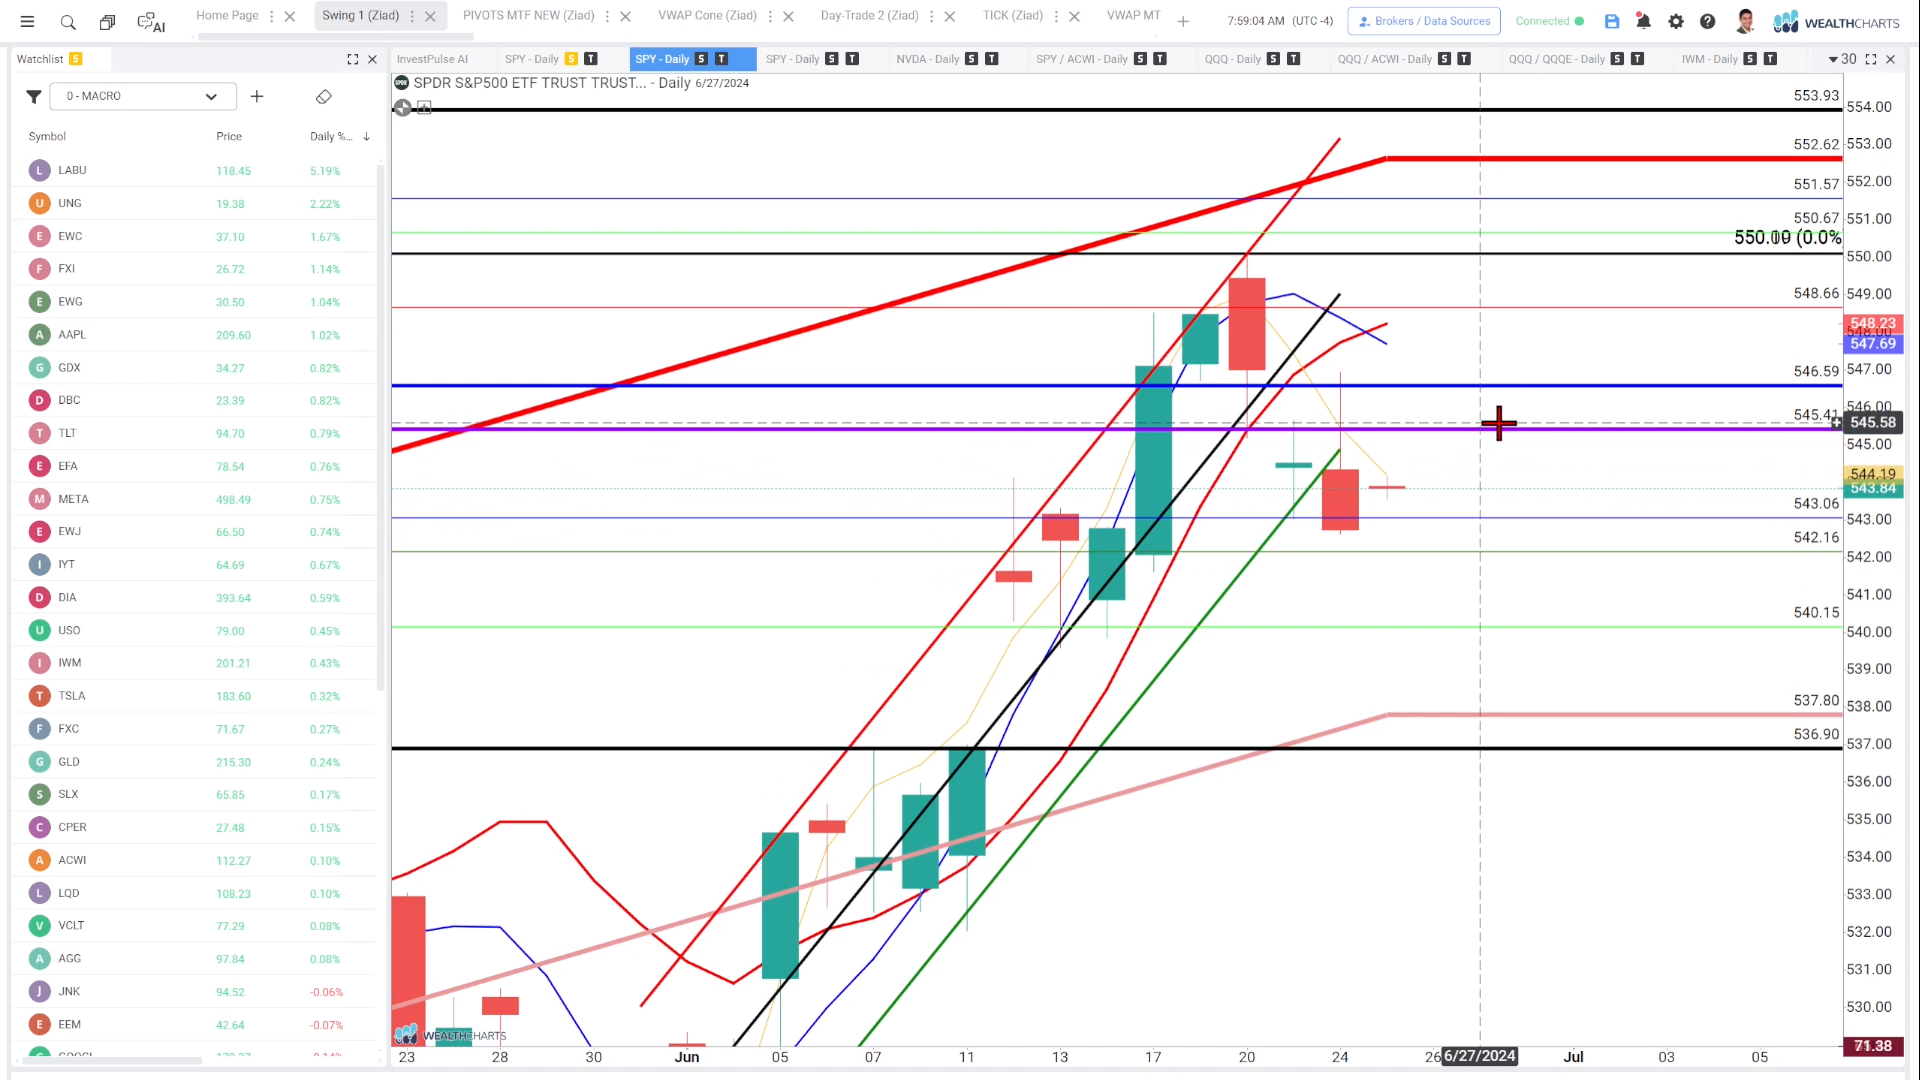Sort watchlist by Price header
The image size is (1920, 1080).
(x=229, y=136)
